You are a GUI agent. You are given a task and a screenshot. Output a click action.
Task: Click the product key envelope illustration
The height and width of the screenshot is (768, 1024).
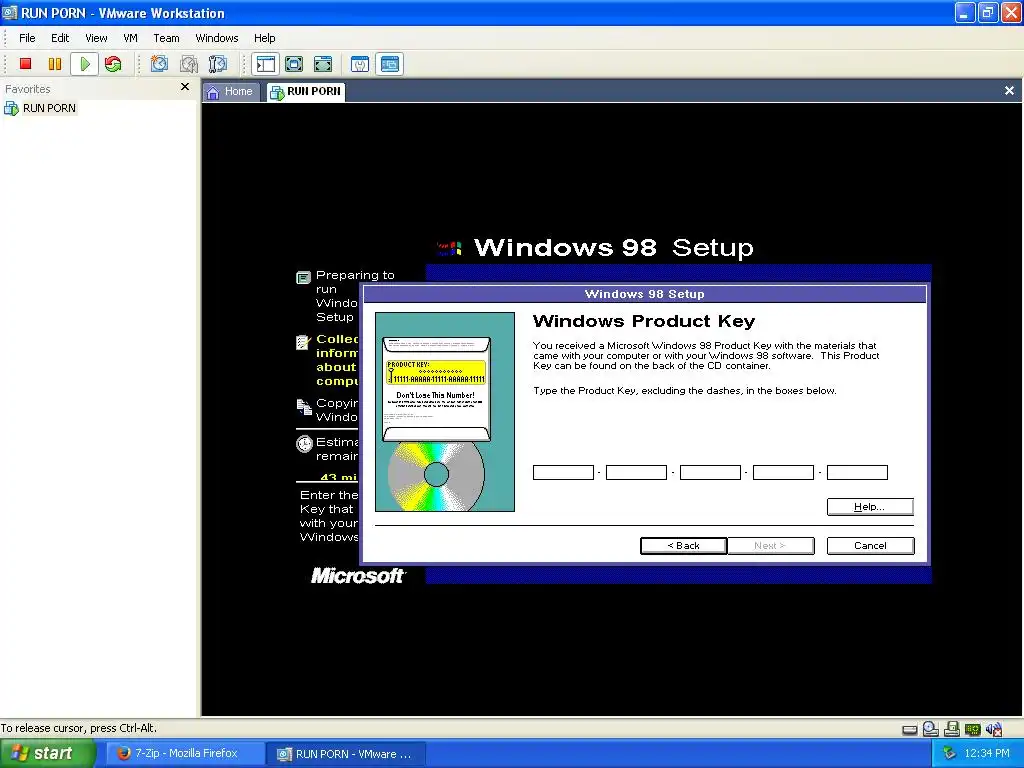coord(436,389)
